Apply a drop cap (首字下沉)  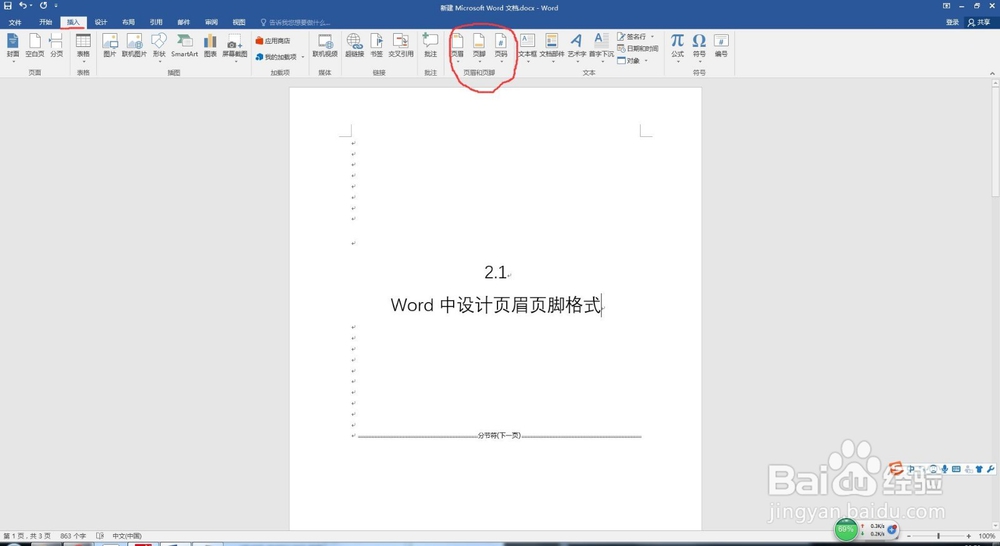point(601,47)
